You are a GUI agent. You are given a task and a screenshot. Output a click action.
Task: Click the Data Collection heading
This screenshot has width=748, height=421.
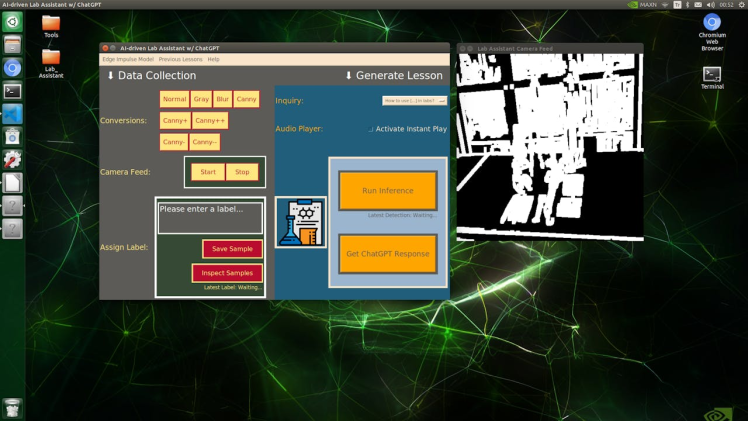(151, 75)
